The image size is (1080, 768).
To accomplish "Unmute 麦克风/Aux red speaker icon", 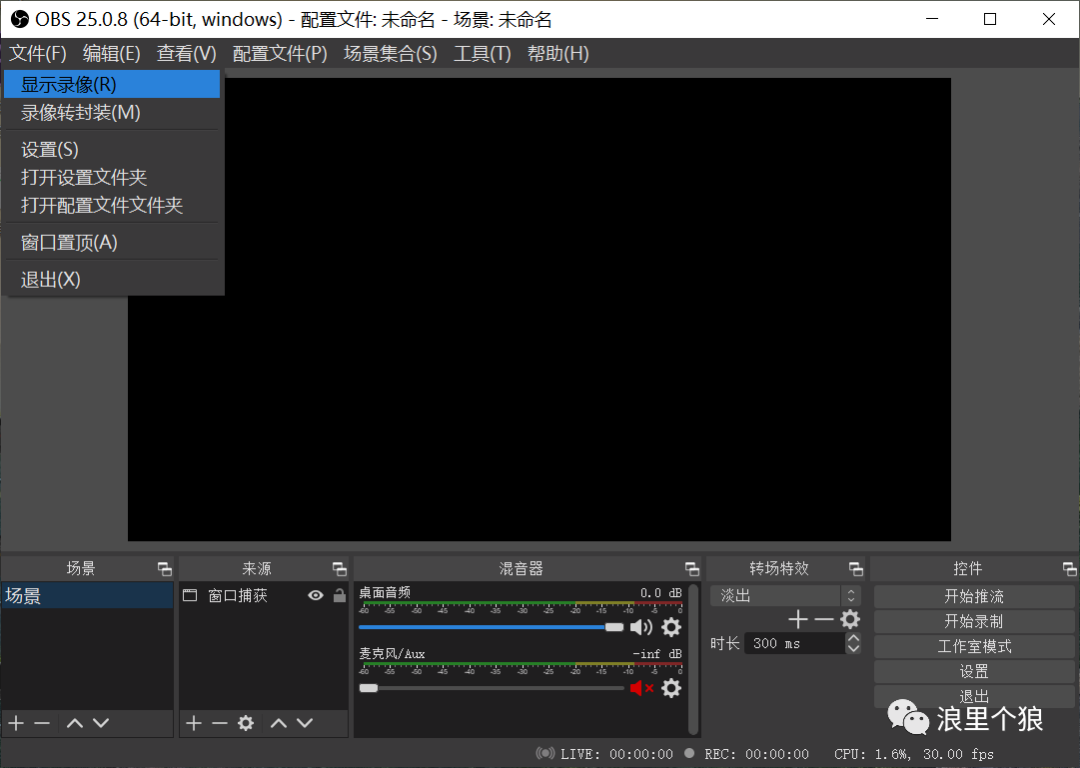I will (641, 688).
